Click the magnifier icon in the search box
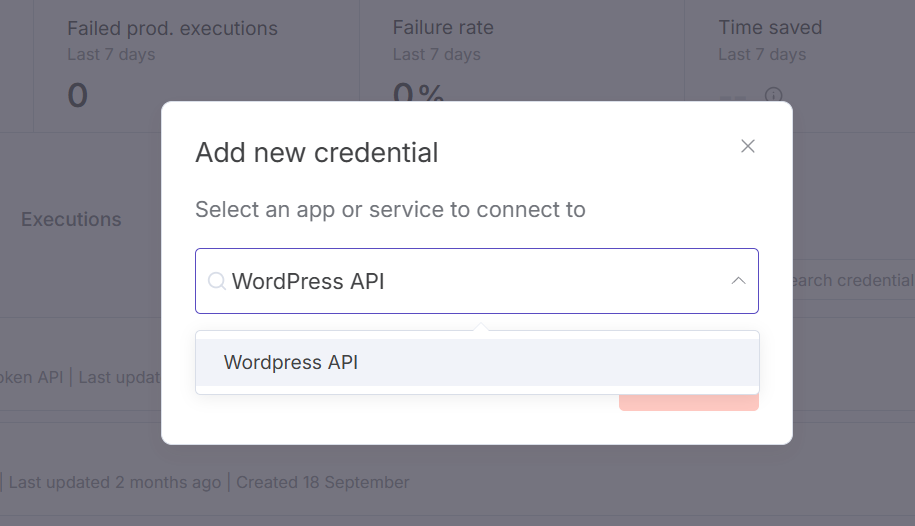This screenshot has height=526, width=915. point(216,282)
